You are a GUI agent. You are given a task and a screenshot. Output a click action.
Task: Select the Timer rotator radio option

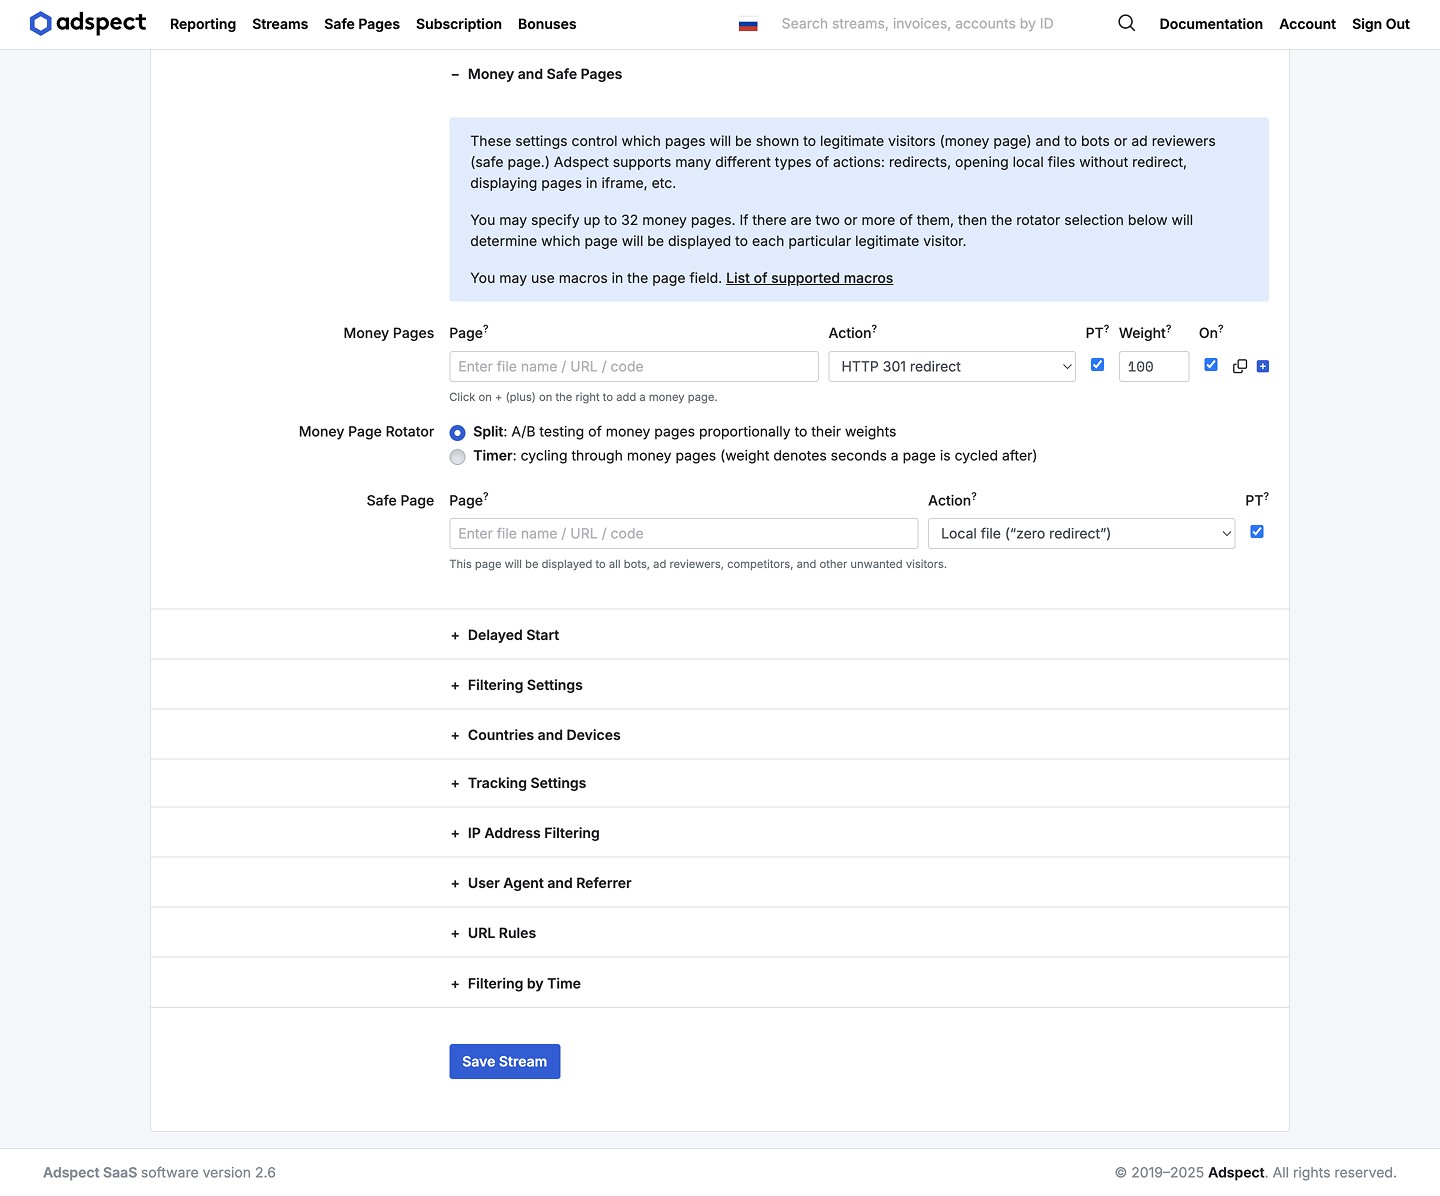pyautogui.click(x=458, y=457)
